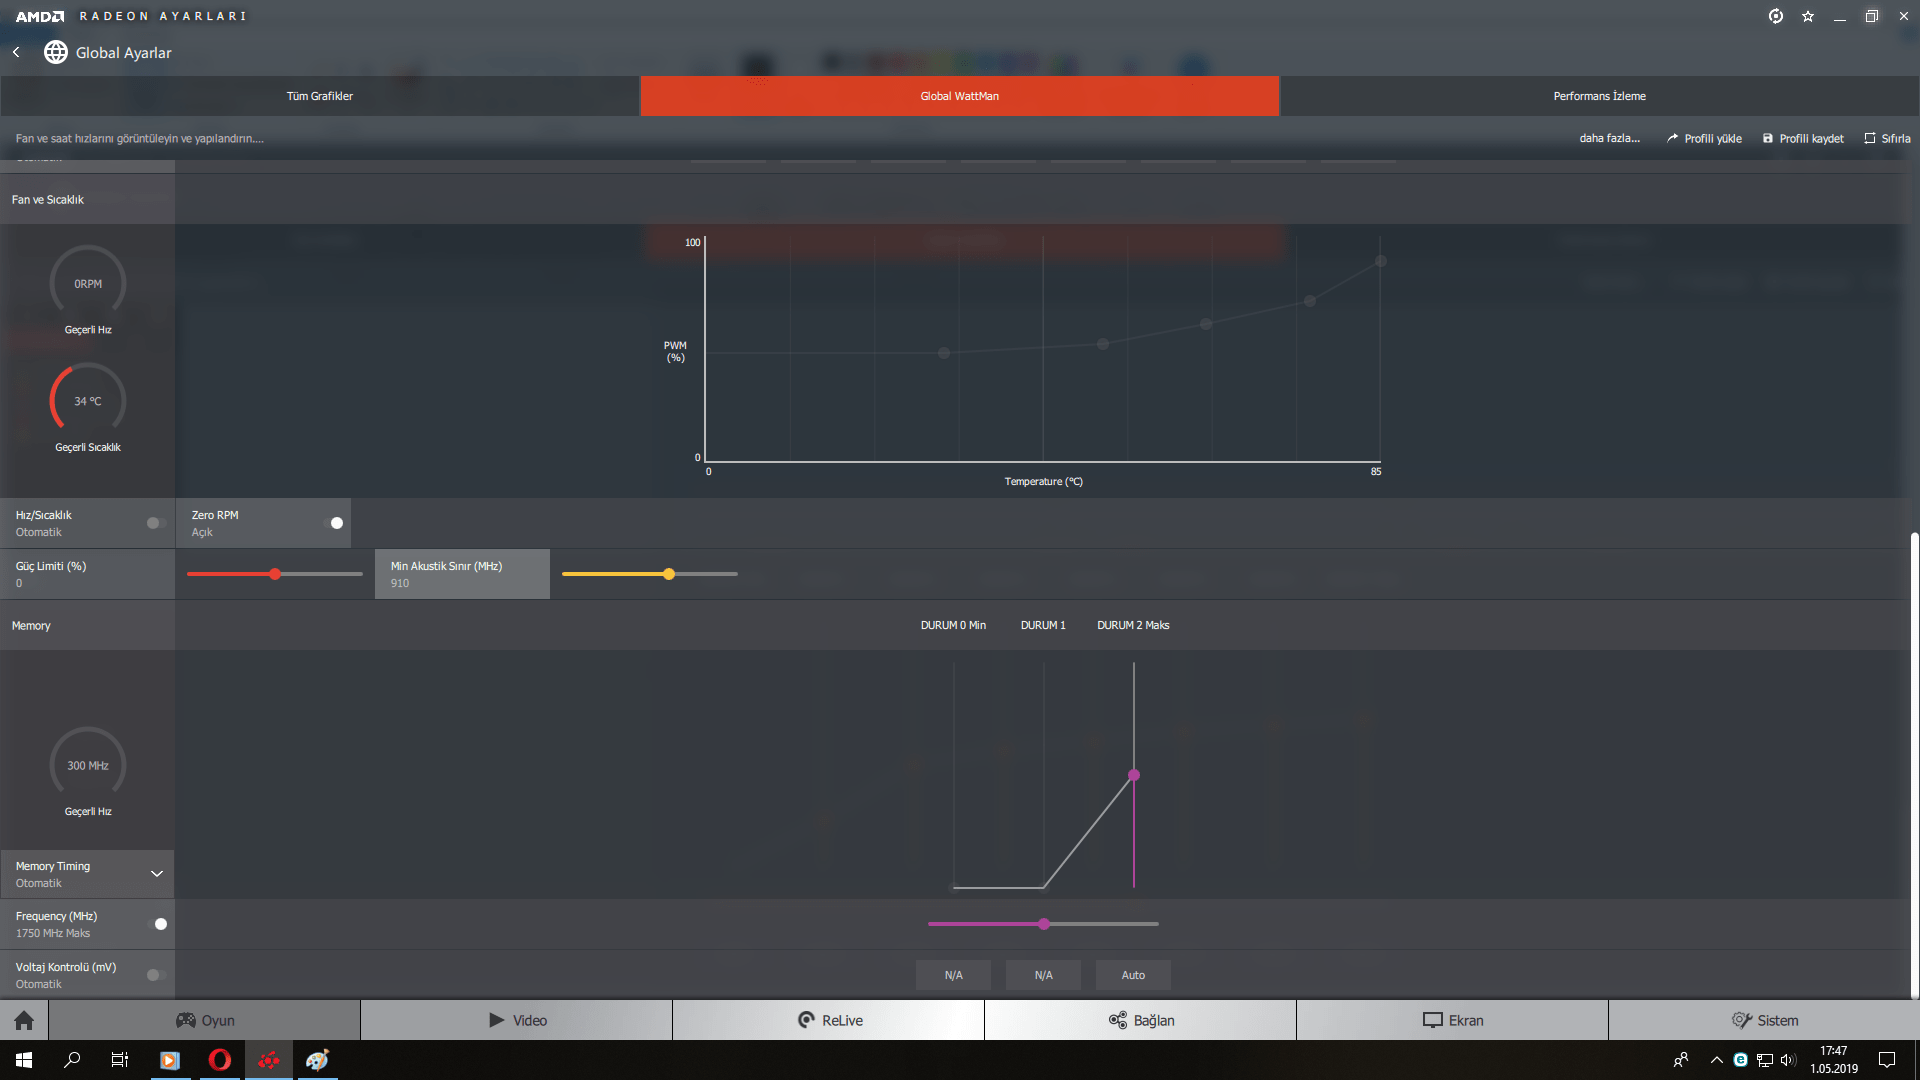The width and height of the screenshot is (1920, 1080).
Task: Switch to the Tüm Grafikler tab
Action: click(x=320, y=96)
